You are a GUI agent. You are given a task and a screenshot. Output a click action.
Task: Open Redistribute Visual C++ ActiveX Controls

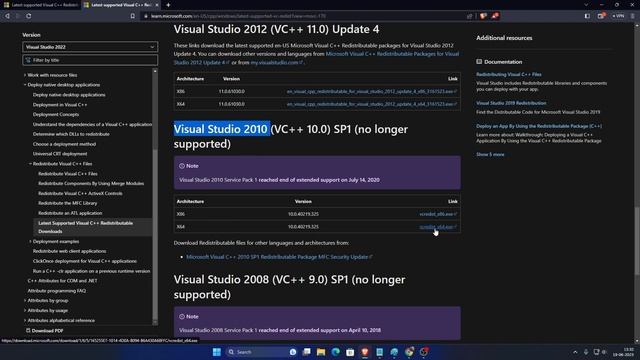[80, 193]
